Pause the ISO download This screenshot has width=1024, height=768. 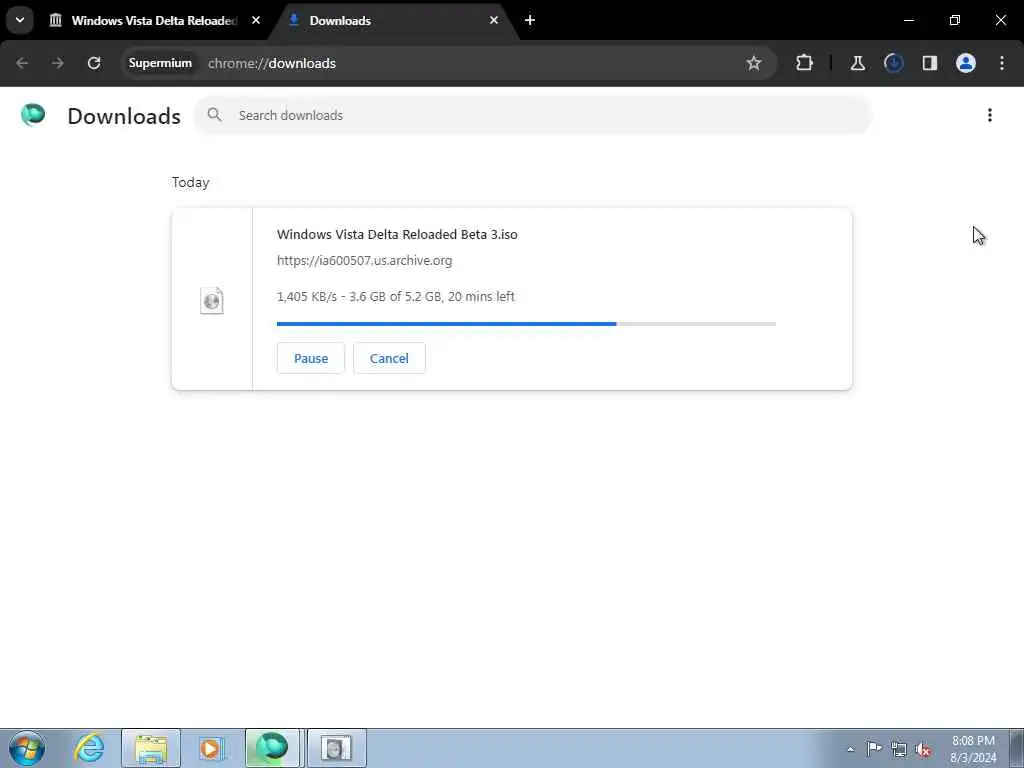coord(311,359)
